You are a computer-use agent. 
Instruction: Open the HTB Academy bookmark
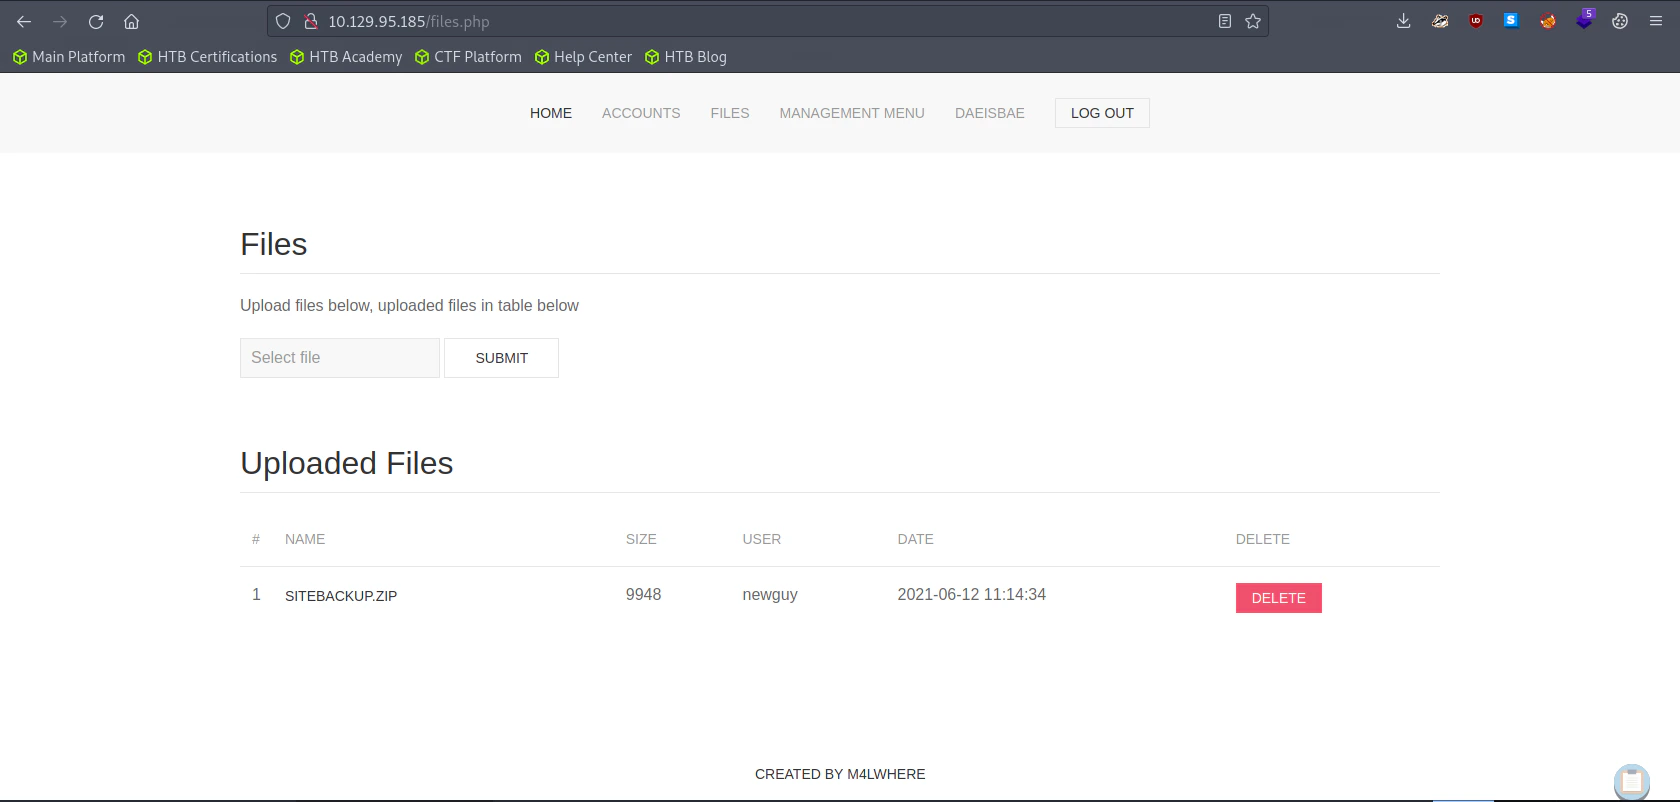click(346, 57)
